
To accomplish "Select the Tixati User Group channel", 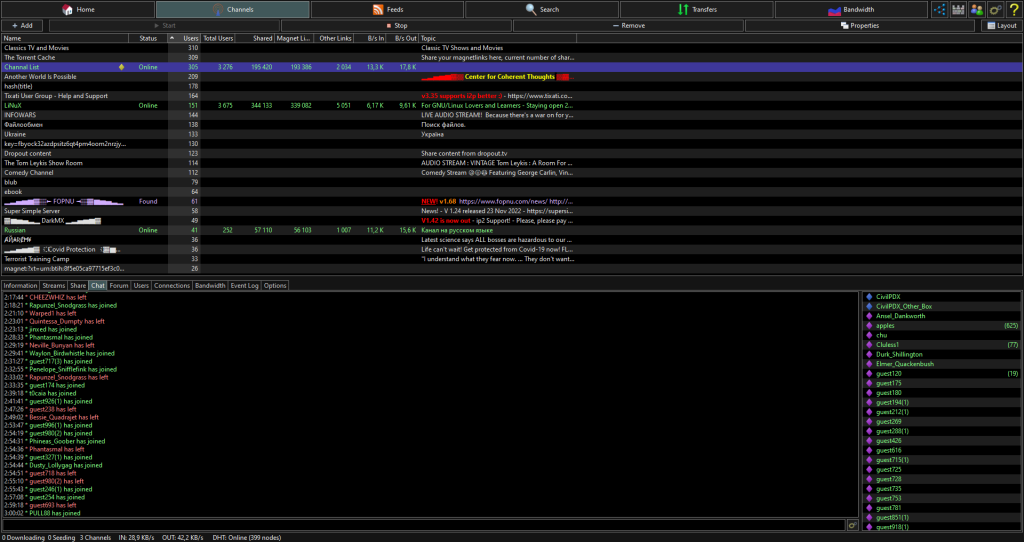I will coord(511,96).
